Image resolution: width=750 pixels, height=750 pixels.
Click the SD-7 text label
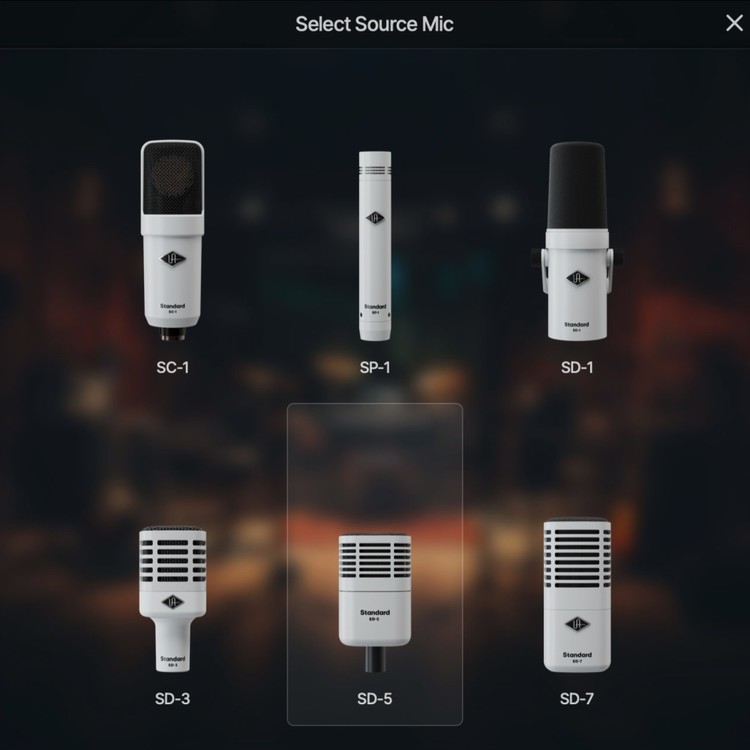(577, 699)
